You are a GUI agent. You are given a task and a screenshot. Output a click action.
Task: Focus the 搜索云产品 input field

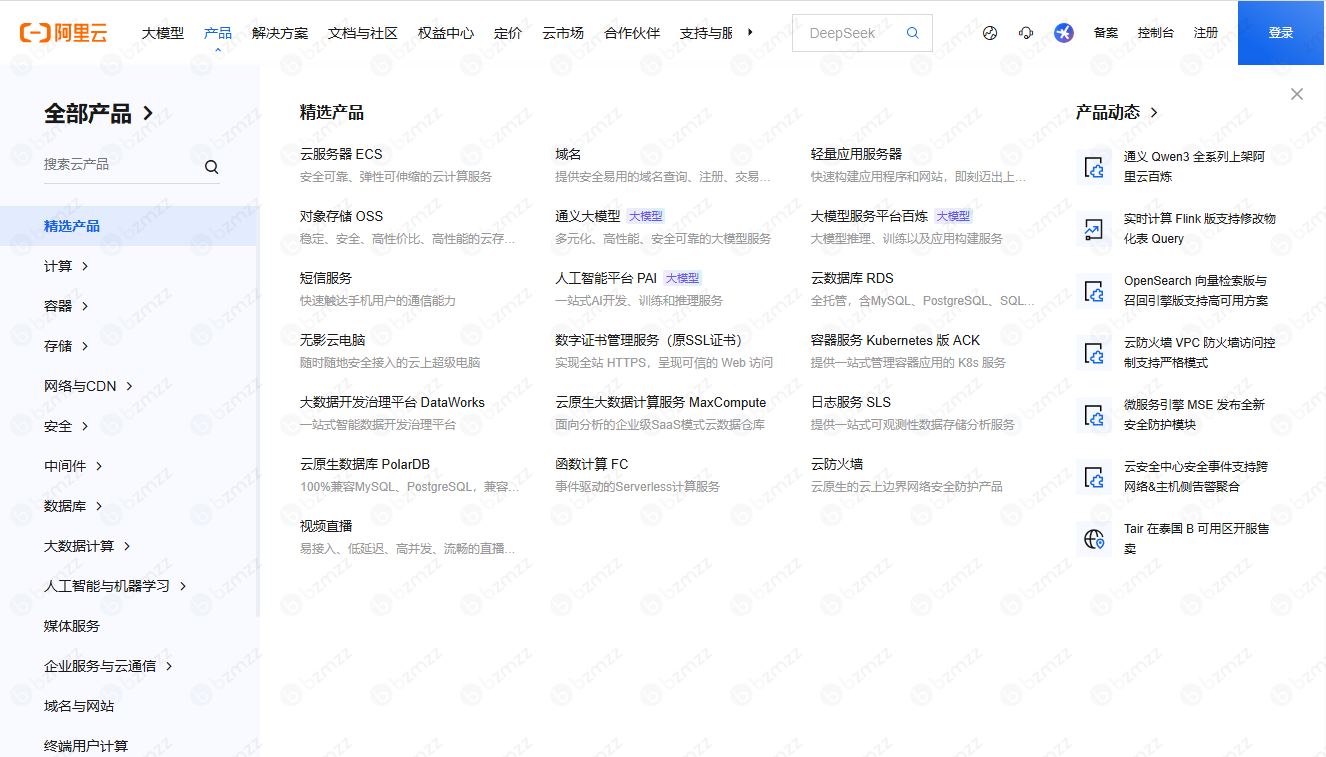click(x=120, y=165)
